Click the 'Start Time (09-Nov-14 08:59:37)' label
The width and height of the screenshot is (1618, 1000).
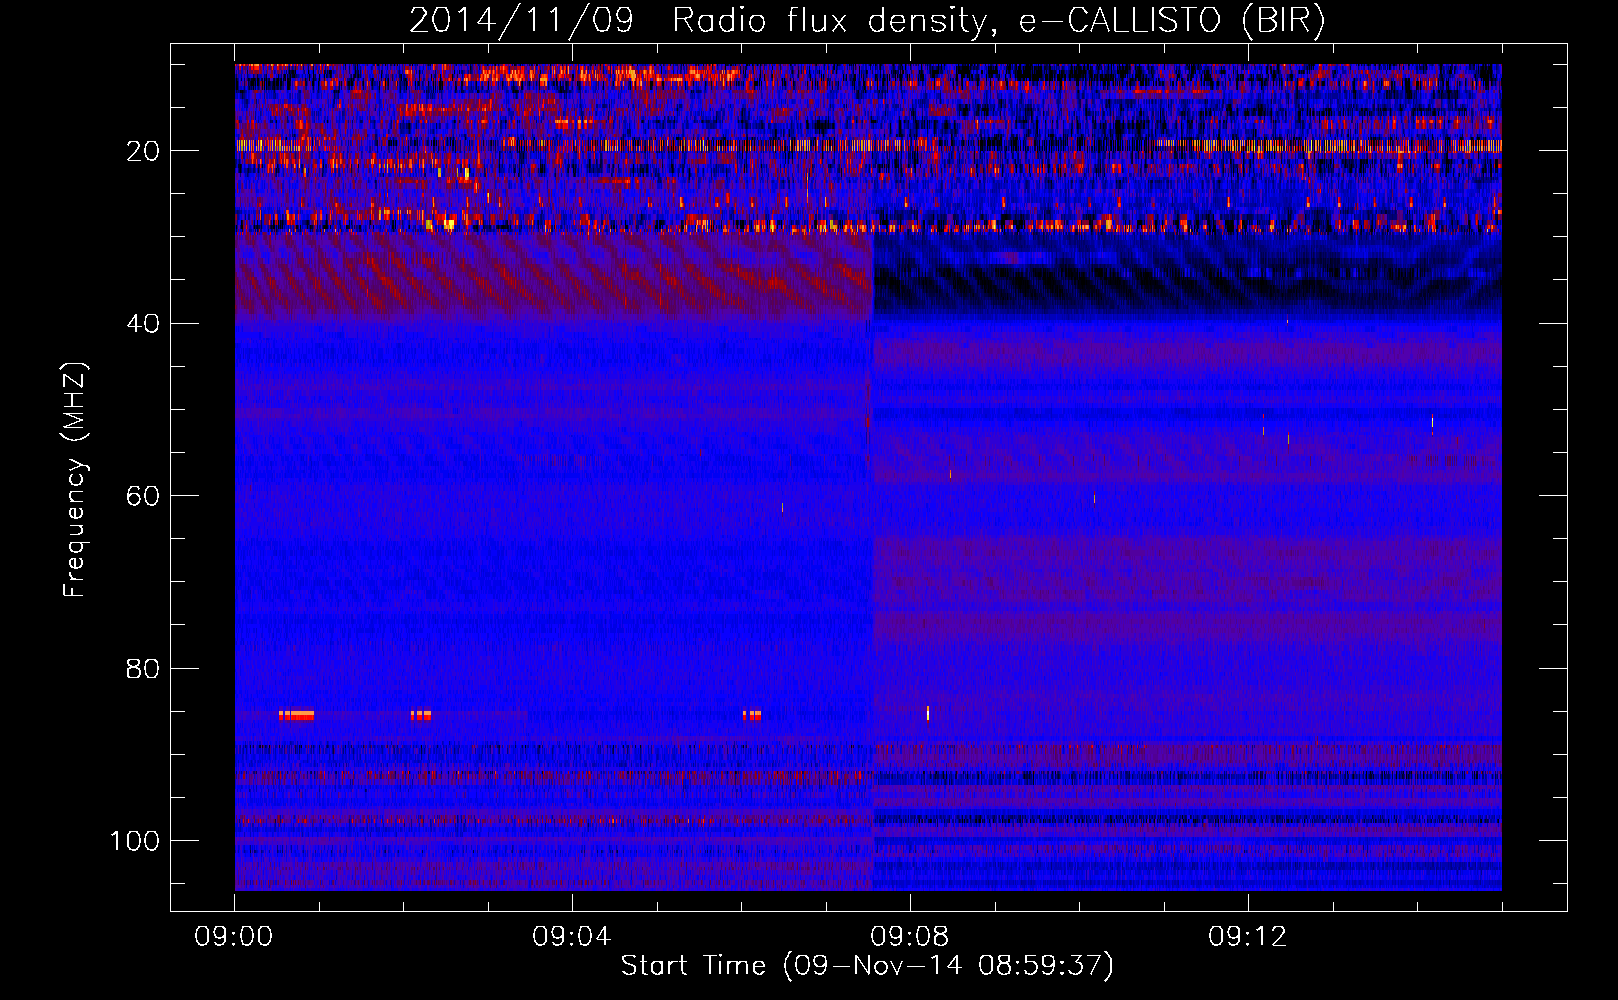(867, 966)
